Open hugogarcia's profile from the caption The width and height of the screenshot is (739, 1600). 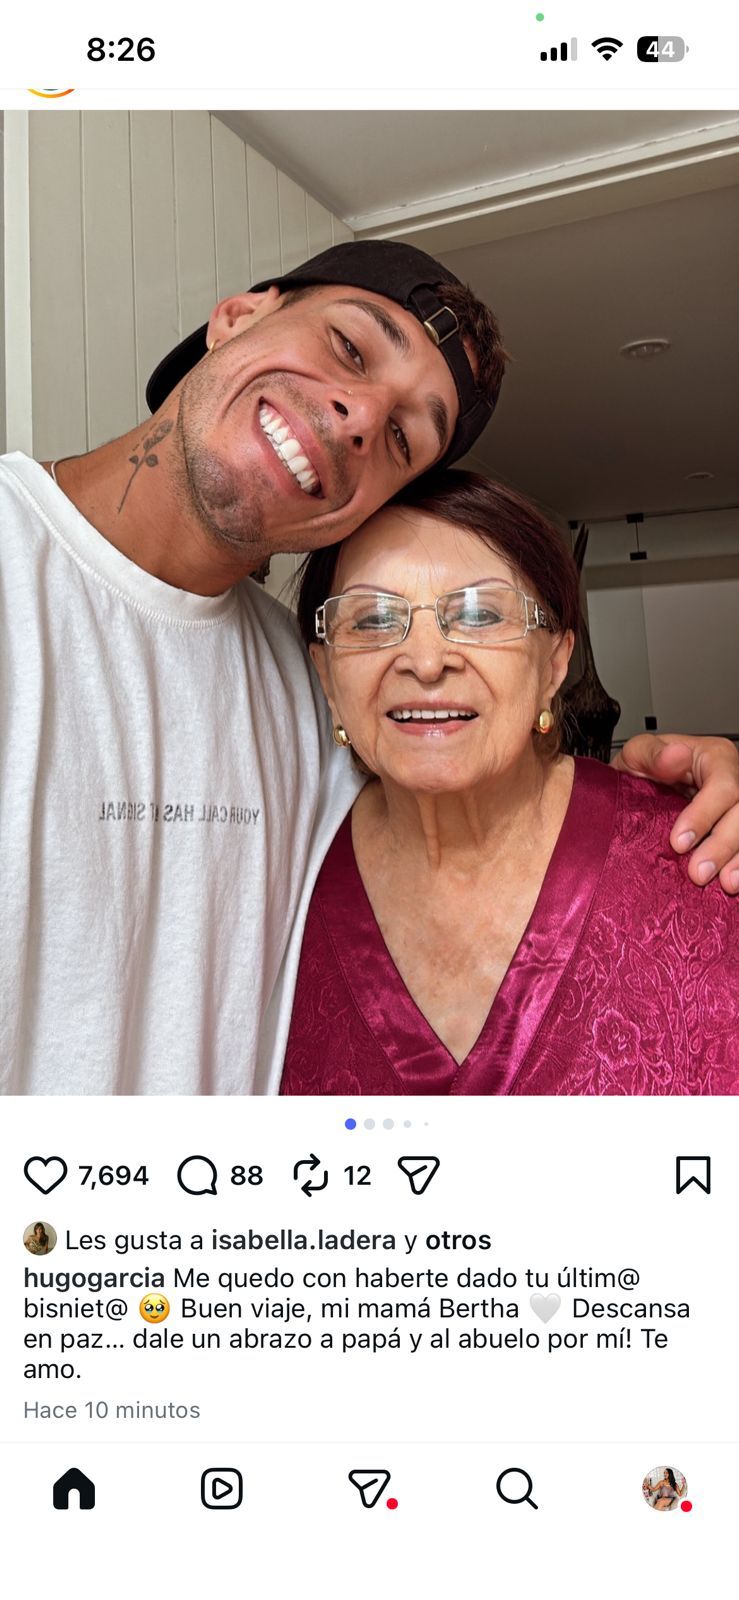94,1278
